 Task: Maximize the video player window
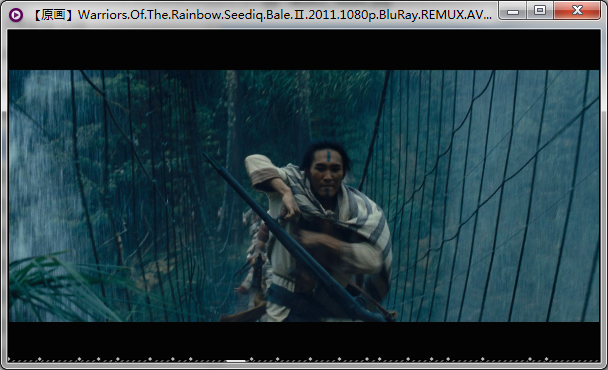click(x=540, y=10)
